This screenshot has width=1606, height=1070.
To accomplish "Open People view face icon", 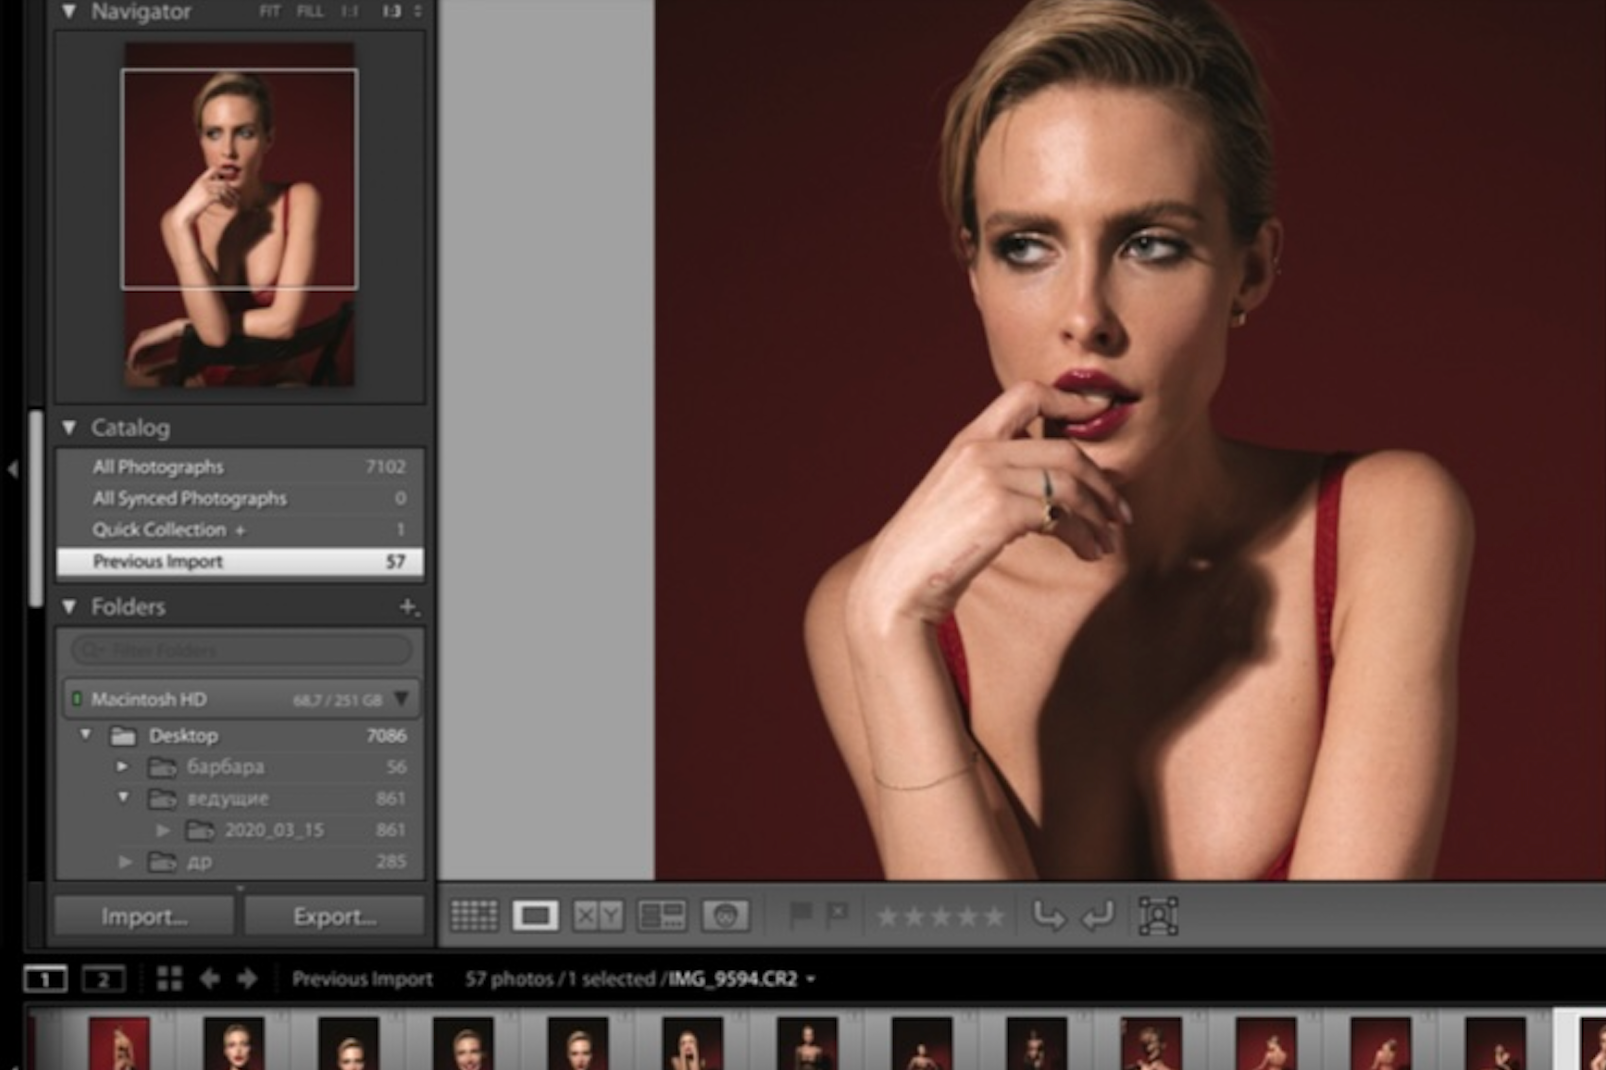I will (x=725, y=915).
